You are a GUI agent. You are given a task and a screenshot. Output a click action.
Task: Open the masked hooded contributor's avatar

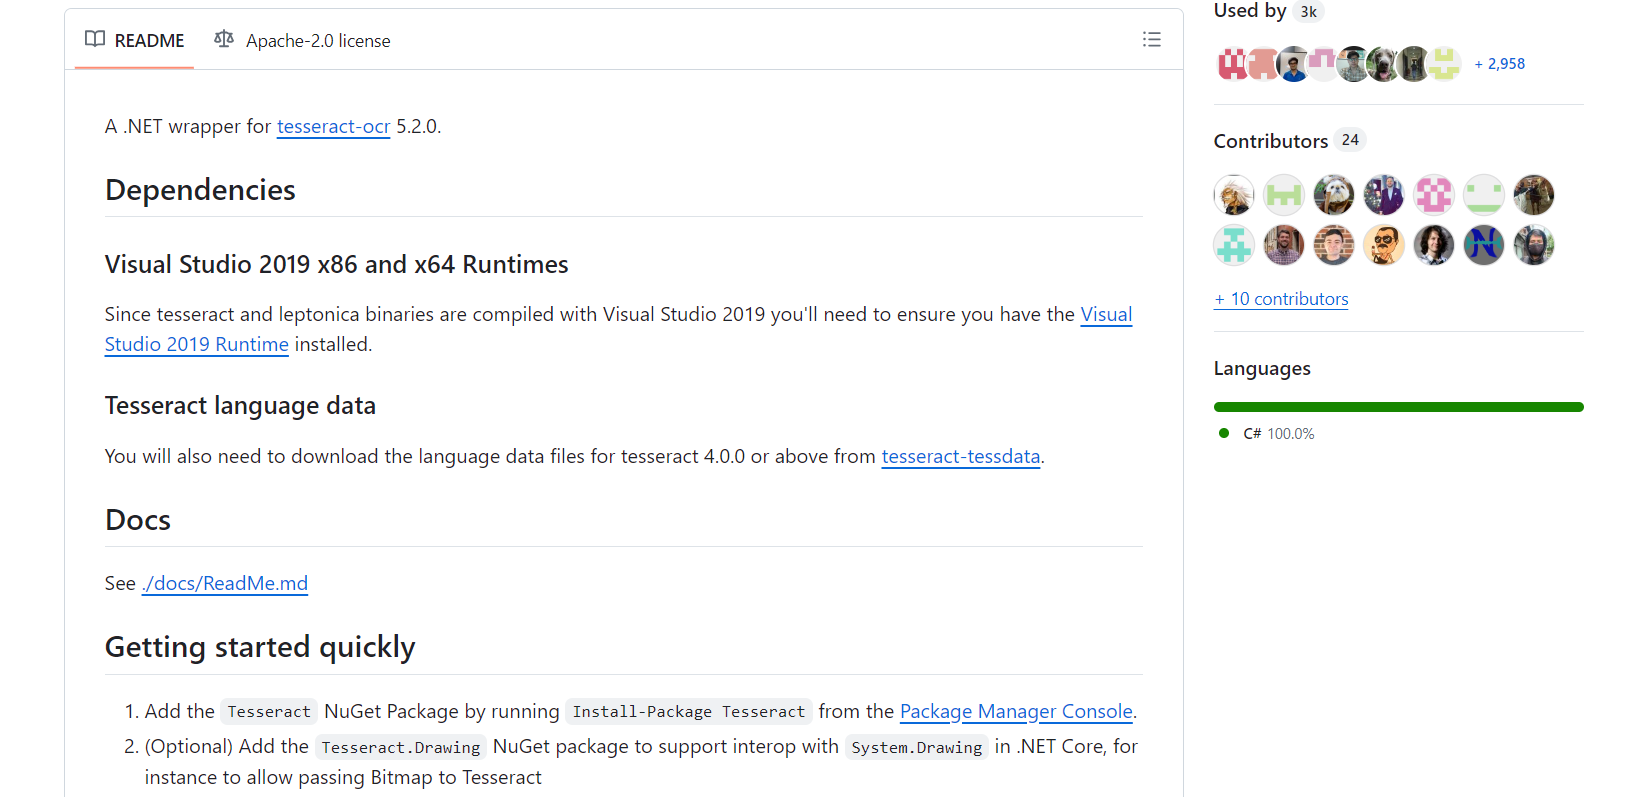[x=1533, y=245]
